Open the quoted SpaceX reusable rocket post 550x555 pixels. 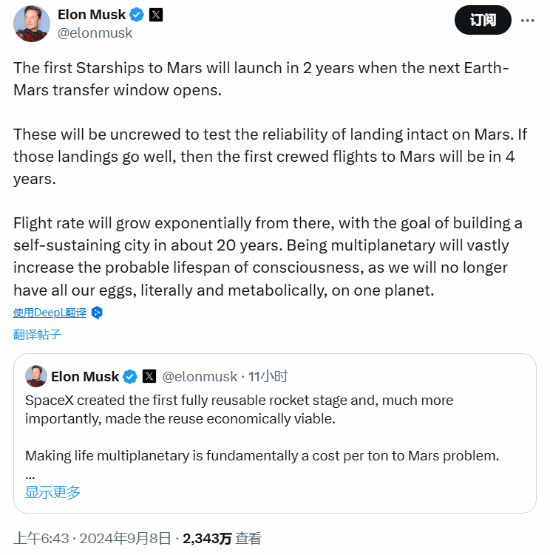(x=275, y=433)
